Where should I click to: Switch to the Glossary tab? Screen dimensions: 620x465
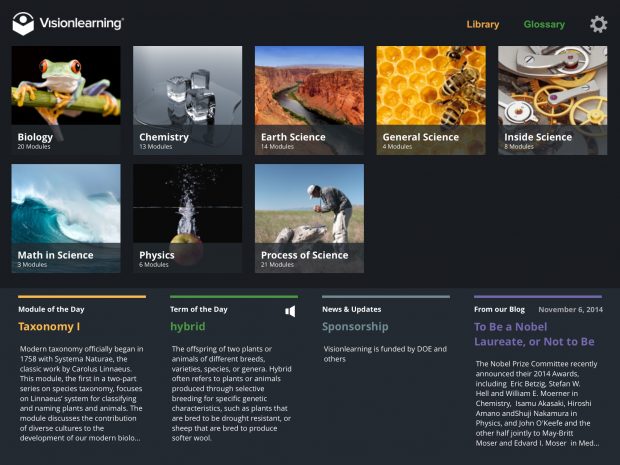[x=544, y=25]
